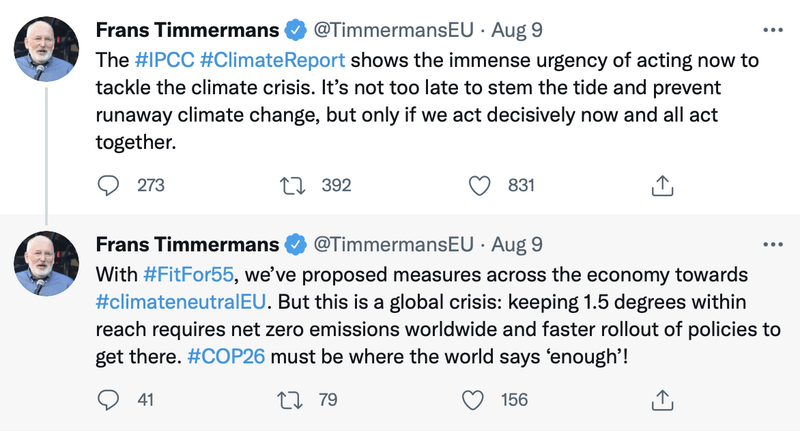Open the #climateneutralEU hashtag

pos(181,302)
